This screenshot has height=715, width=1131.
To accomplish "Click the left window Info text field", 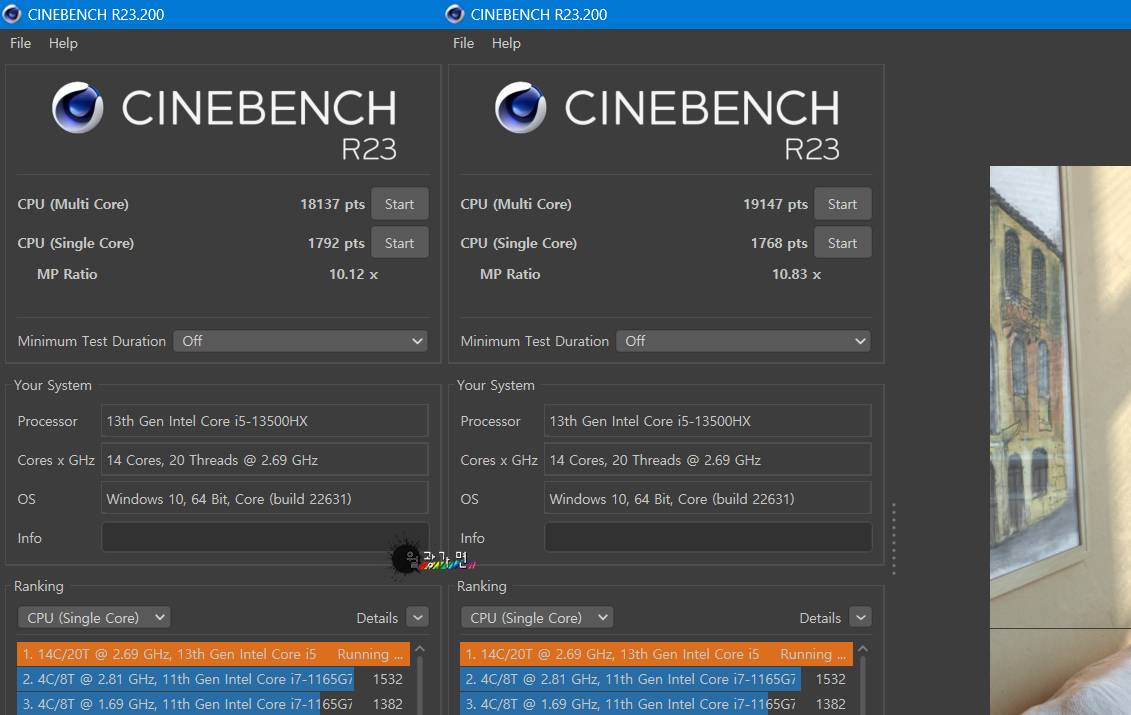I will coord(265,538).
